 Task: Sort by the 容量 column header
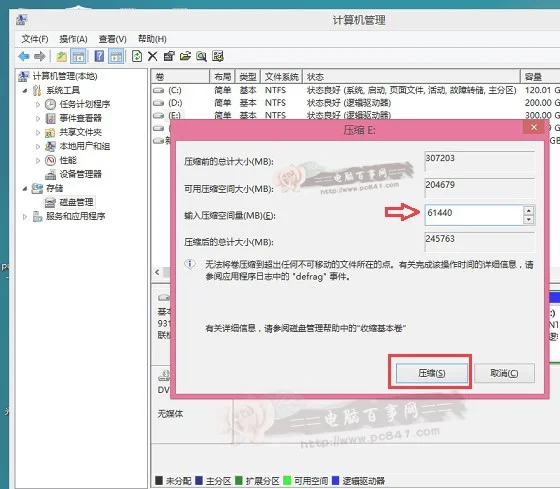pyautogui.click(x=540, y=76)
